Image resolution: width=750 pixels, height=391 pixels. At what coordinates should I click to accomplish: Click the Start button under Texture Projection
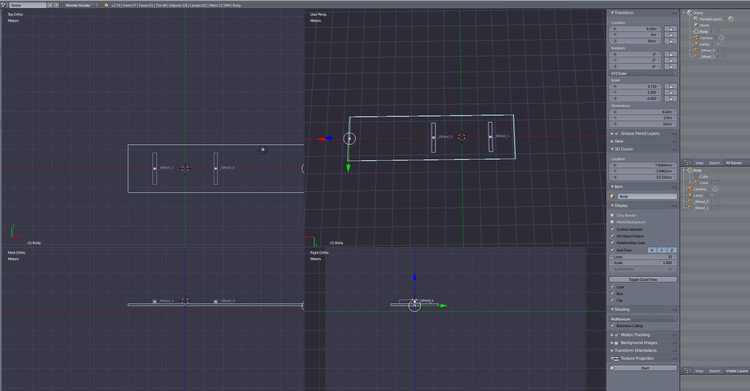pos(643,368)
